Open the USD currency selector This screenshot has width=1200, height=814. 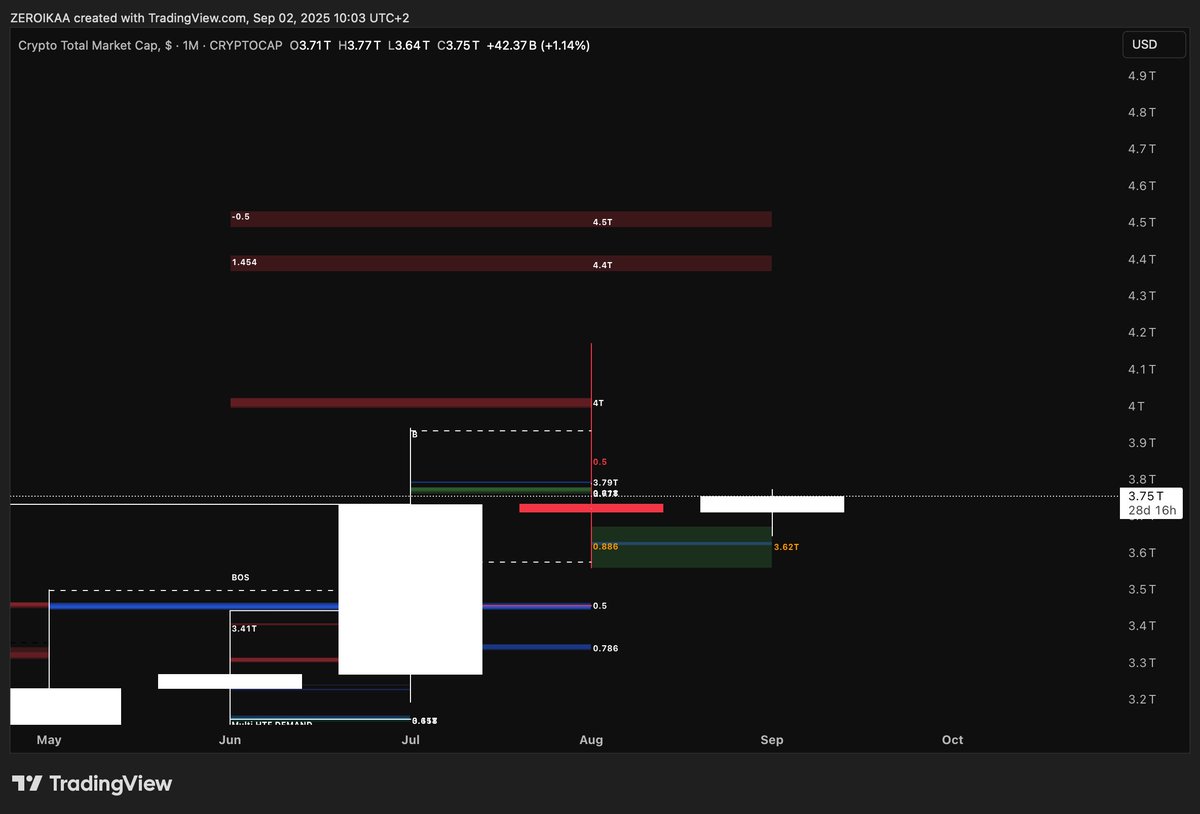click(x=1152, y=43)
